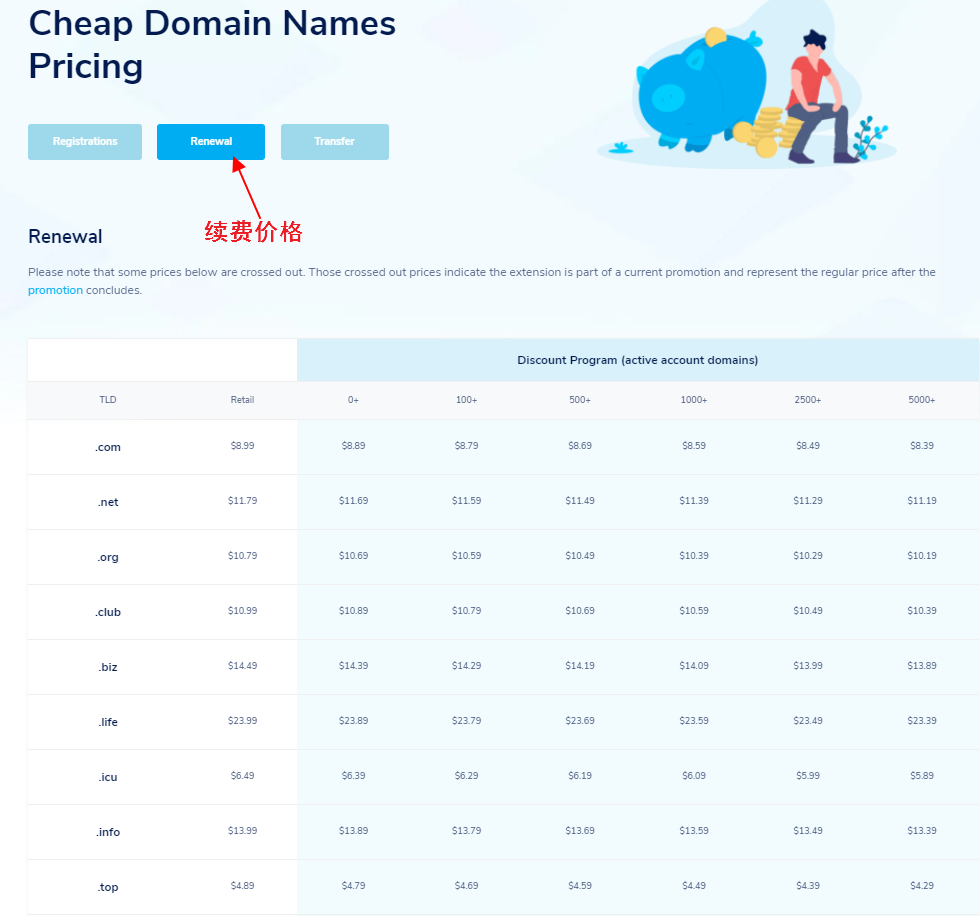Click the Renewal section heading
Image resolution: width=980 pixels, height=916 pixels.
[x=64, y=236]
